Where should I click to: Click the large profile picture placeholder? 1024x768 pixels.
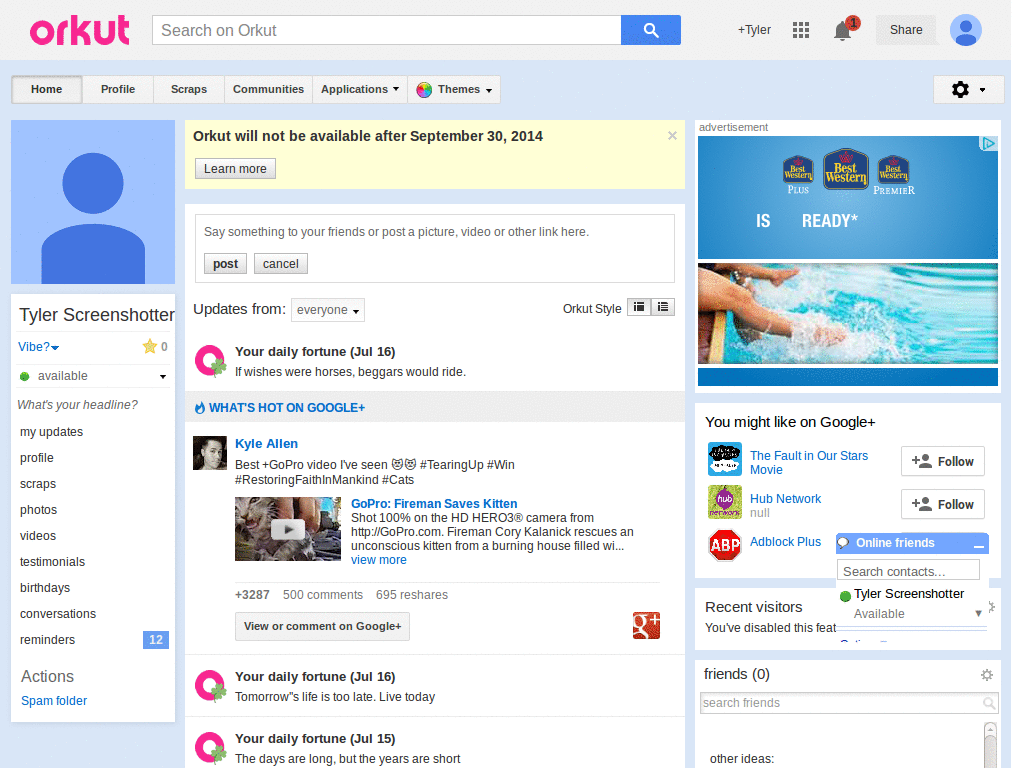93,202
